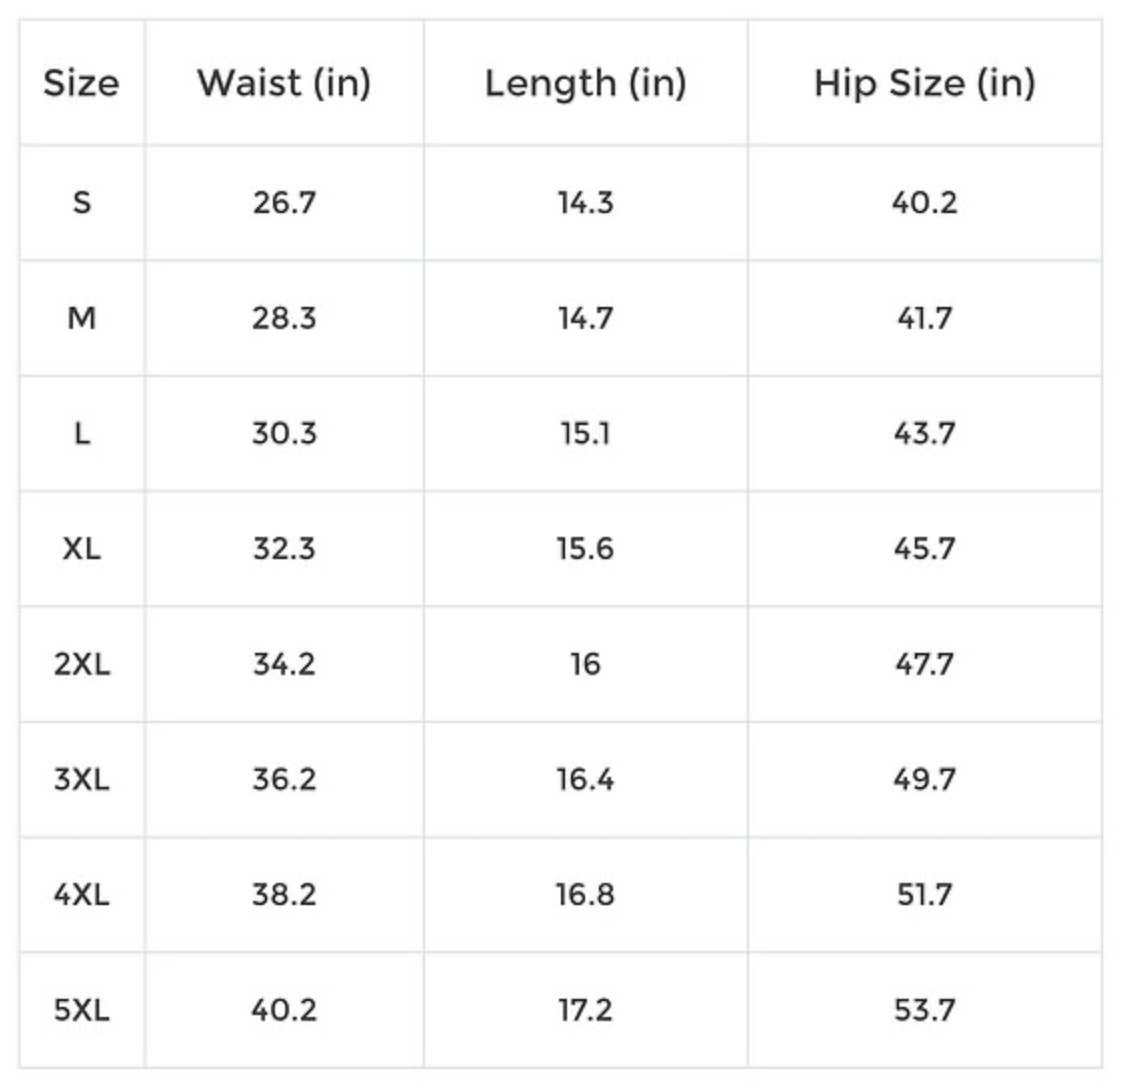Click waist value 26.7 for size S

click(x=284, y=203)
